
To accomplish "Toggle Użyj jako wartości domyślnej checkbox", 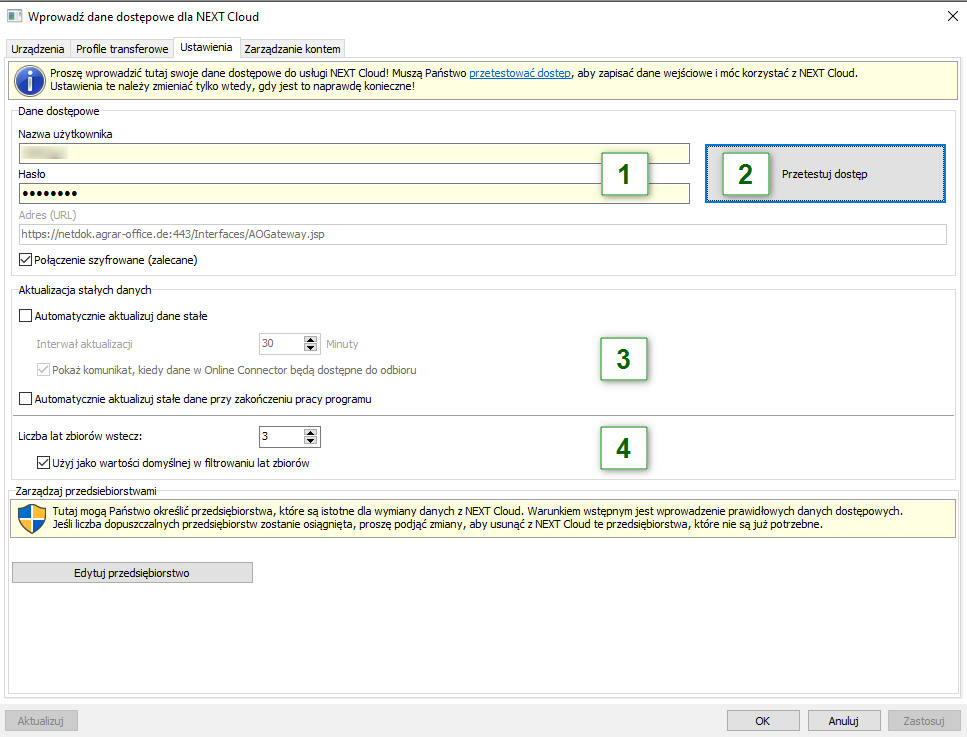I will click(43, 463).
